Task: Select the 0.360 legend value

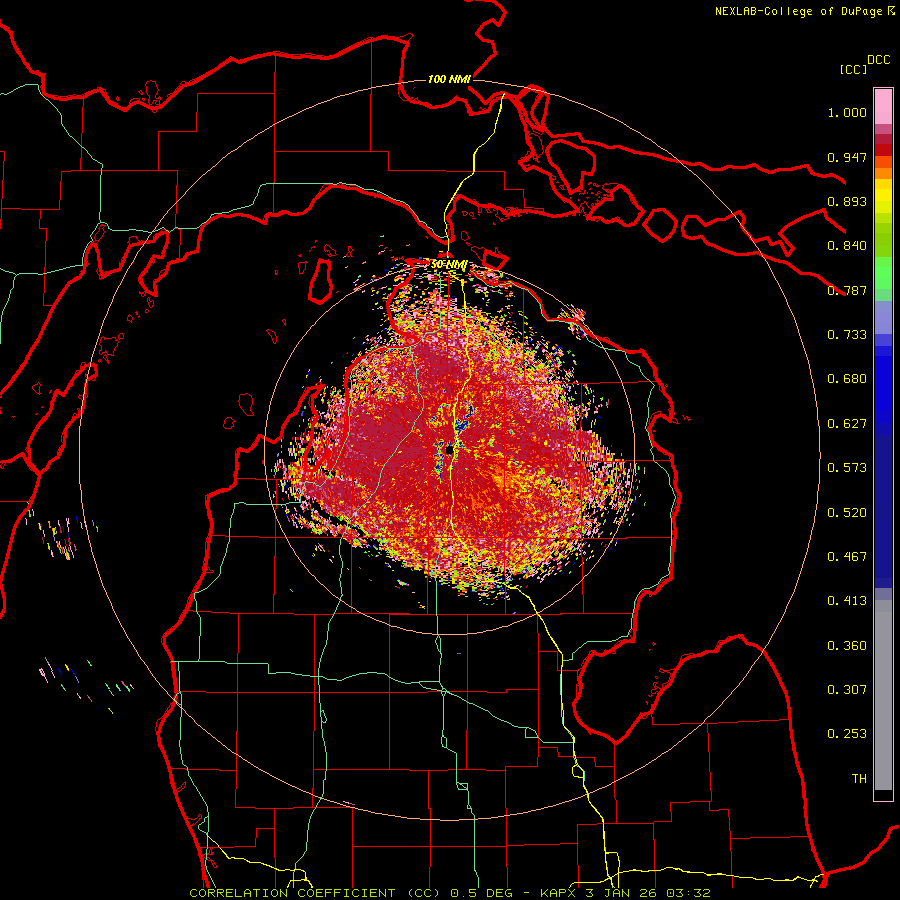Action: [847, 646]
